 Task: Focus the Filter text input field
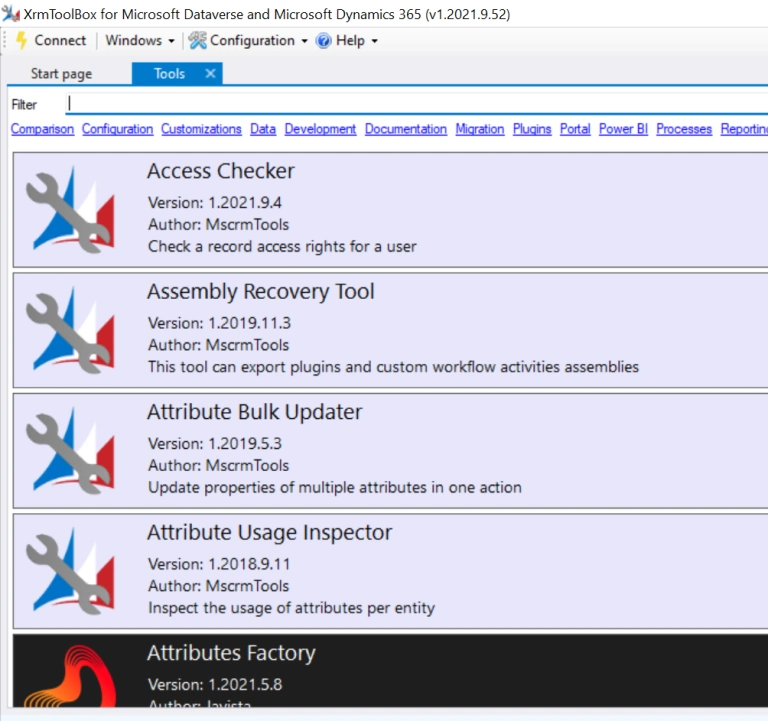[417, 103]
